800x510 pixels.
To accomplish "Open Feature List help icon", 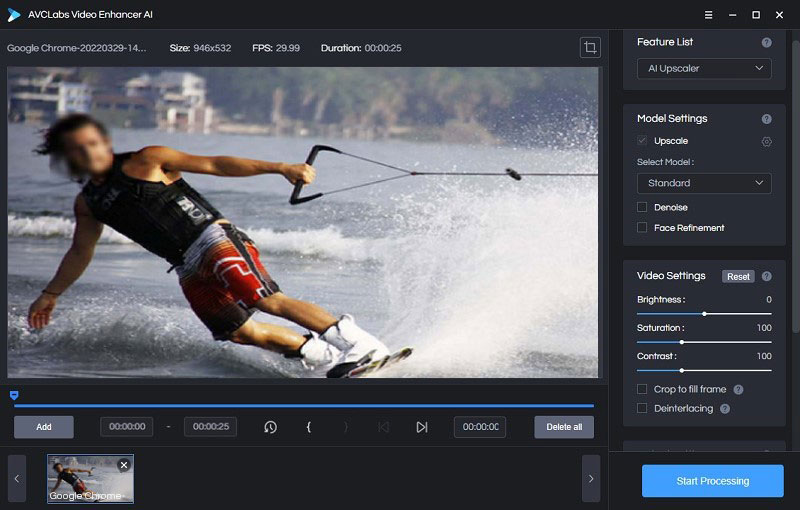I will point(766,42).
